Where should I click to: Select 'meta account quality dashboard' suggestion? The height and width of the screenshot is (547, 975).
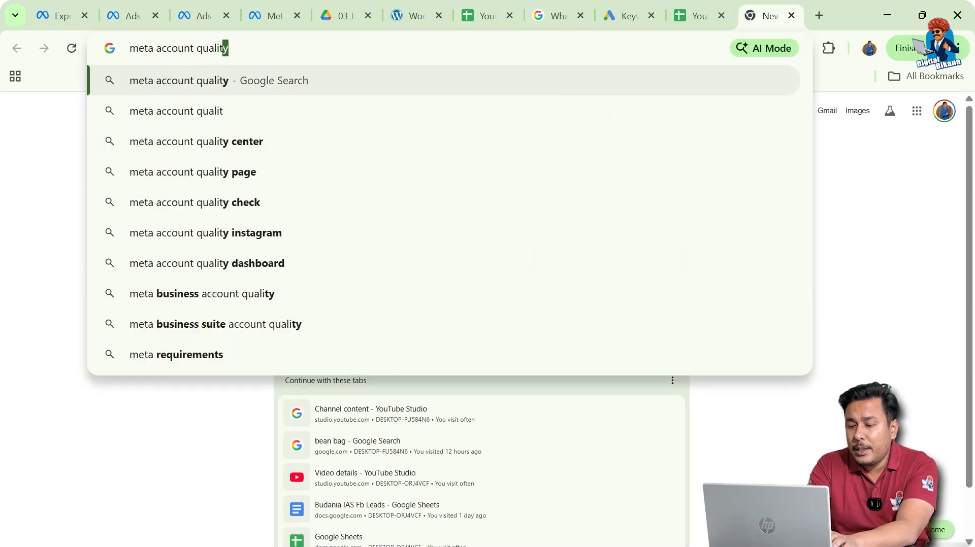click(x=444, y=263)
